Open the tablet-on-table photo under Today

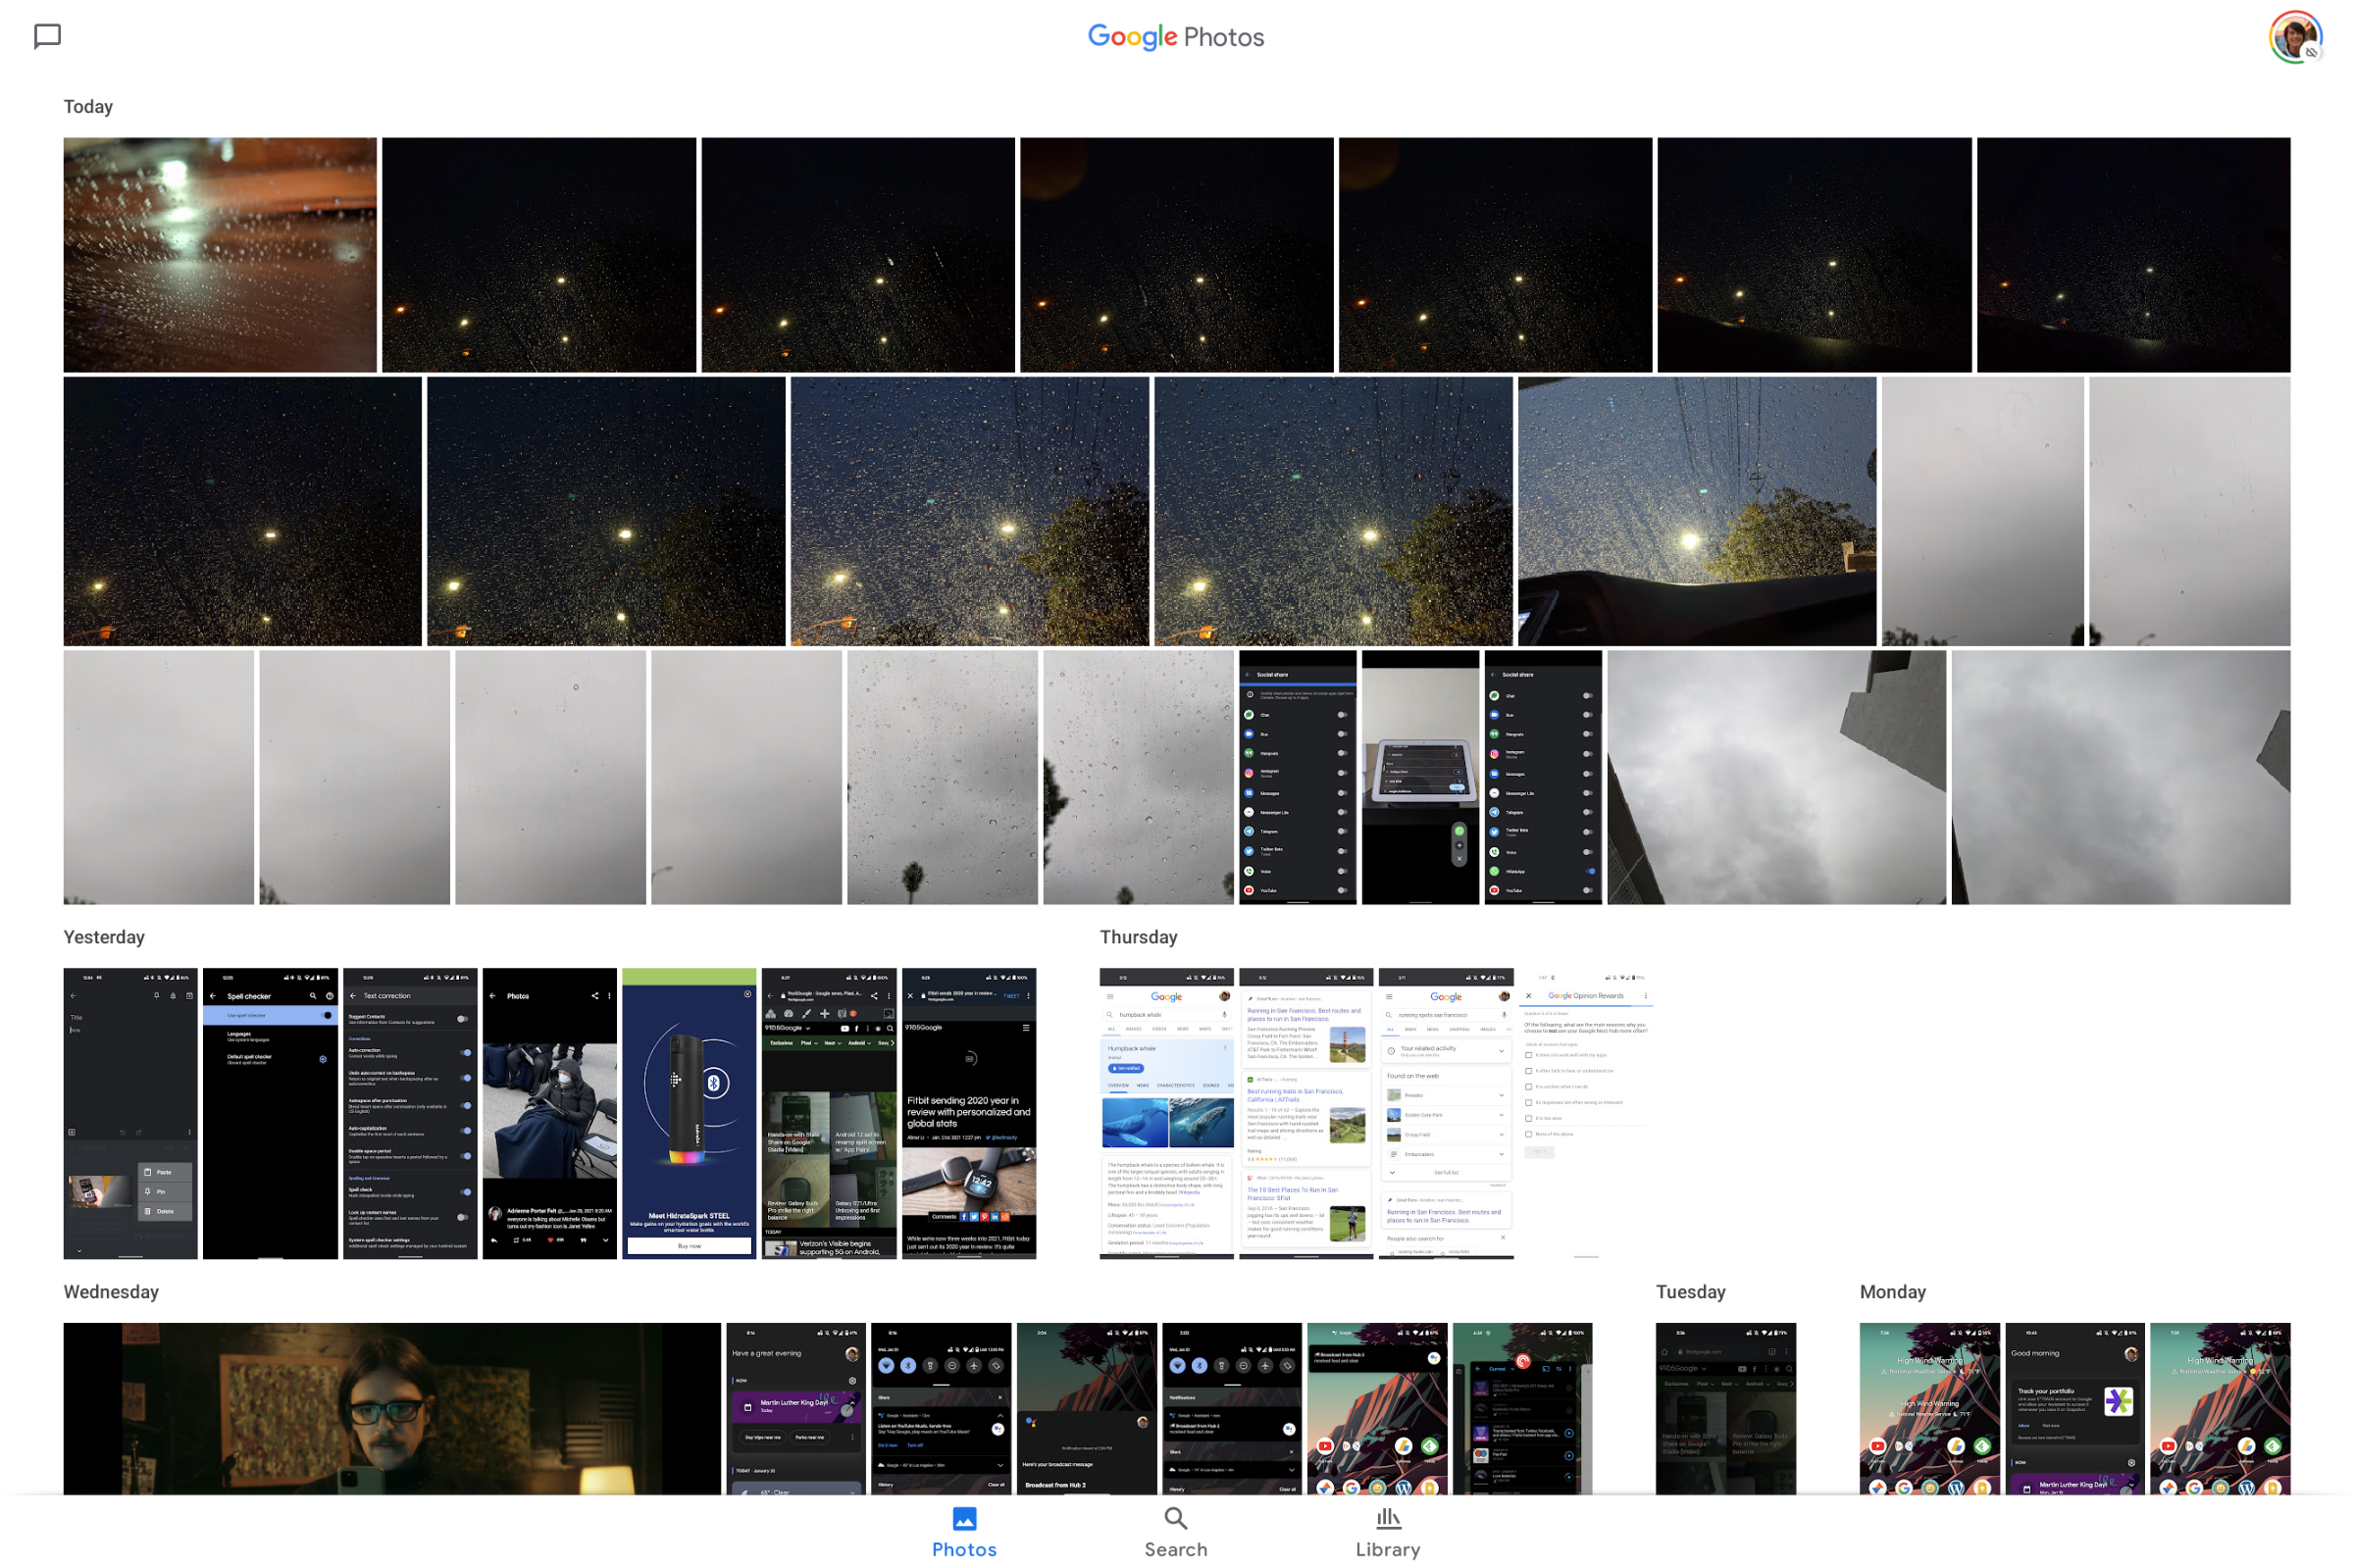pyautogui.click(x=1422, y=778)
